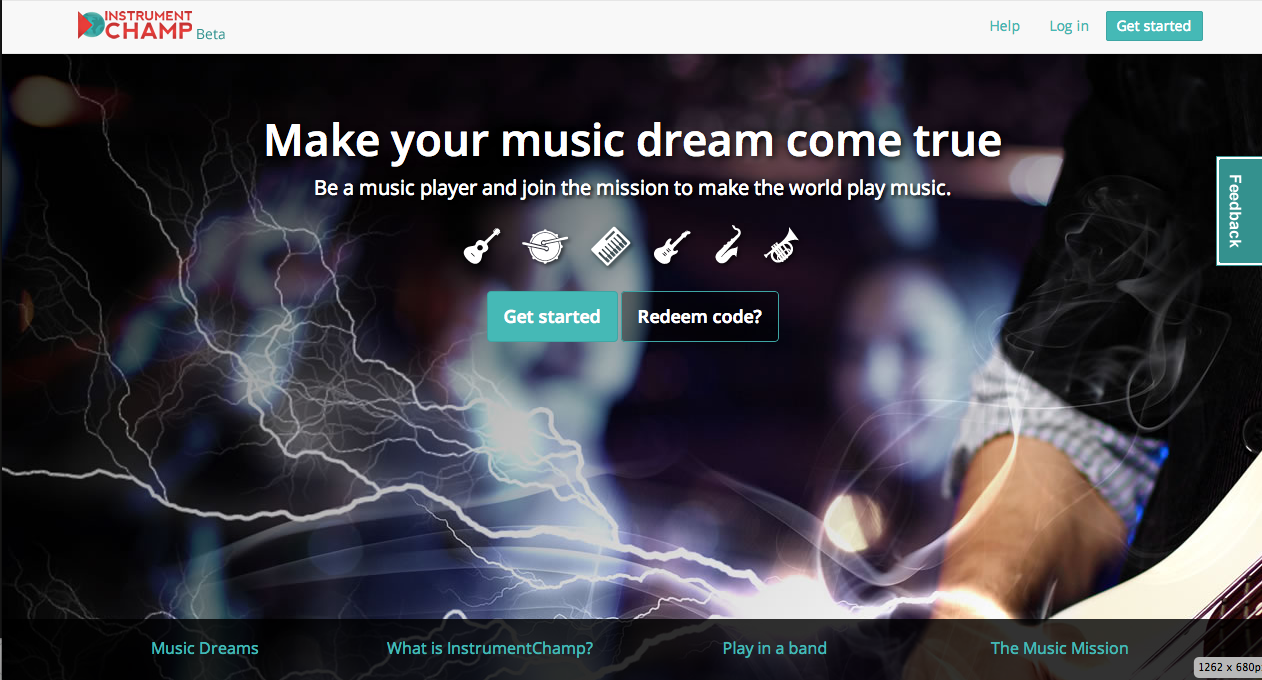
Task: Click the Get started button in header
Action: pyautogui.click(x=1154, y=26)
